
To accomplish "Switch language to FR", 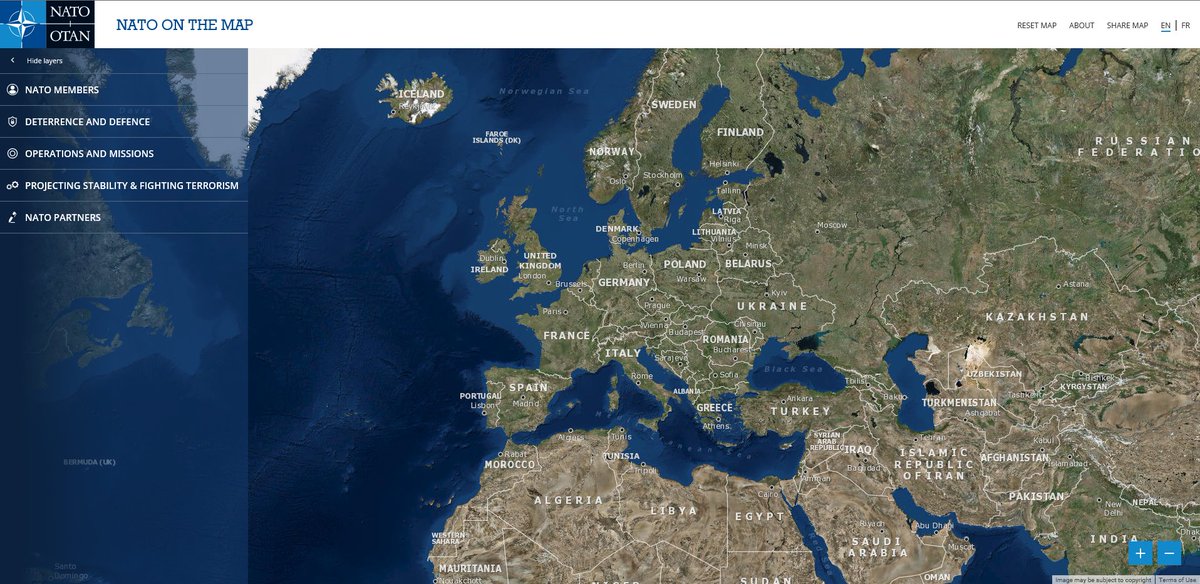I will coord(1185,25).
